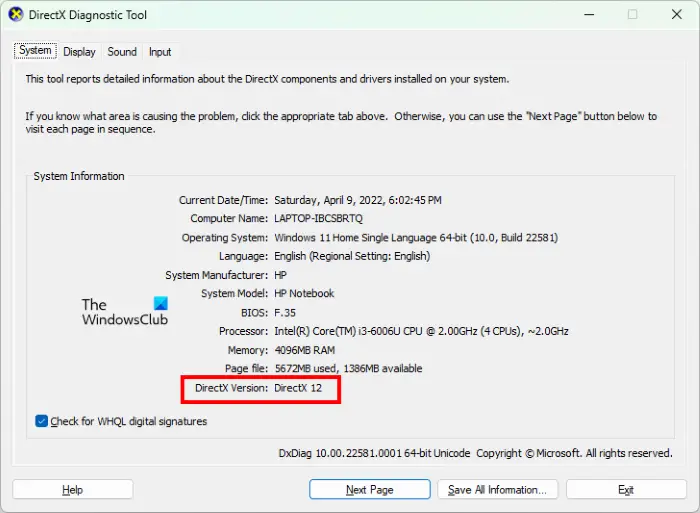Open the Input tab
700x513 pixels.
[160, 52]
